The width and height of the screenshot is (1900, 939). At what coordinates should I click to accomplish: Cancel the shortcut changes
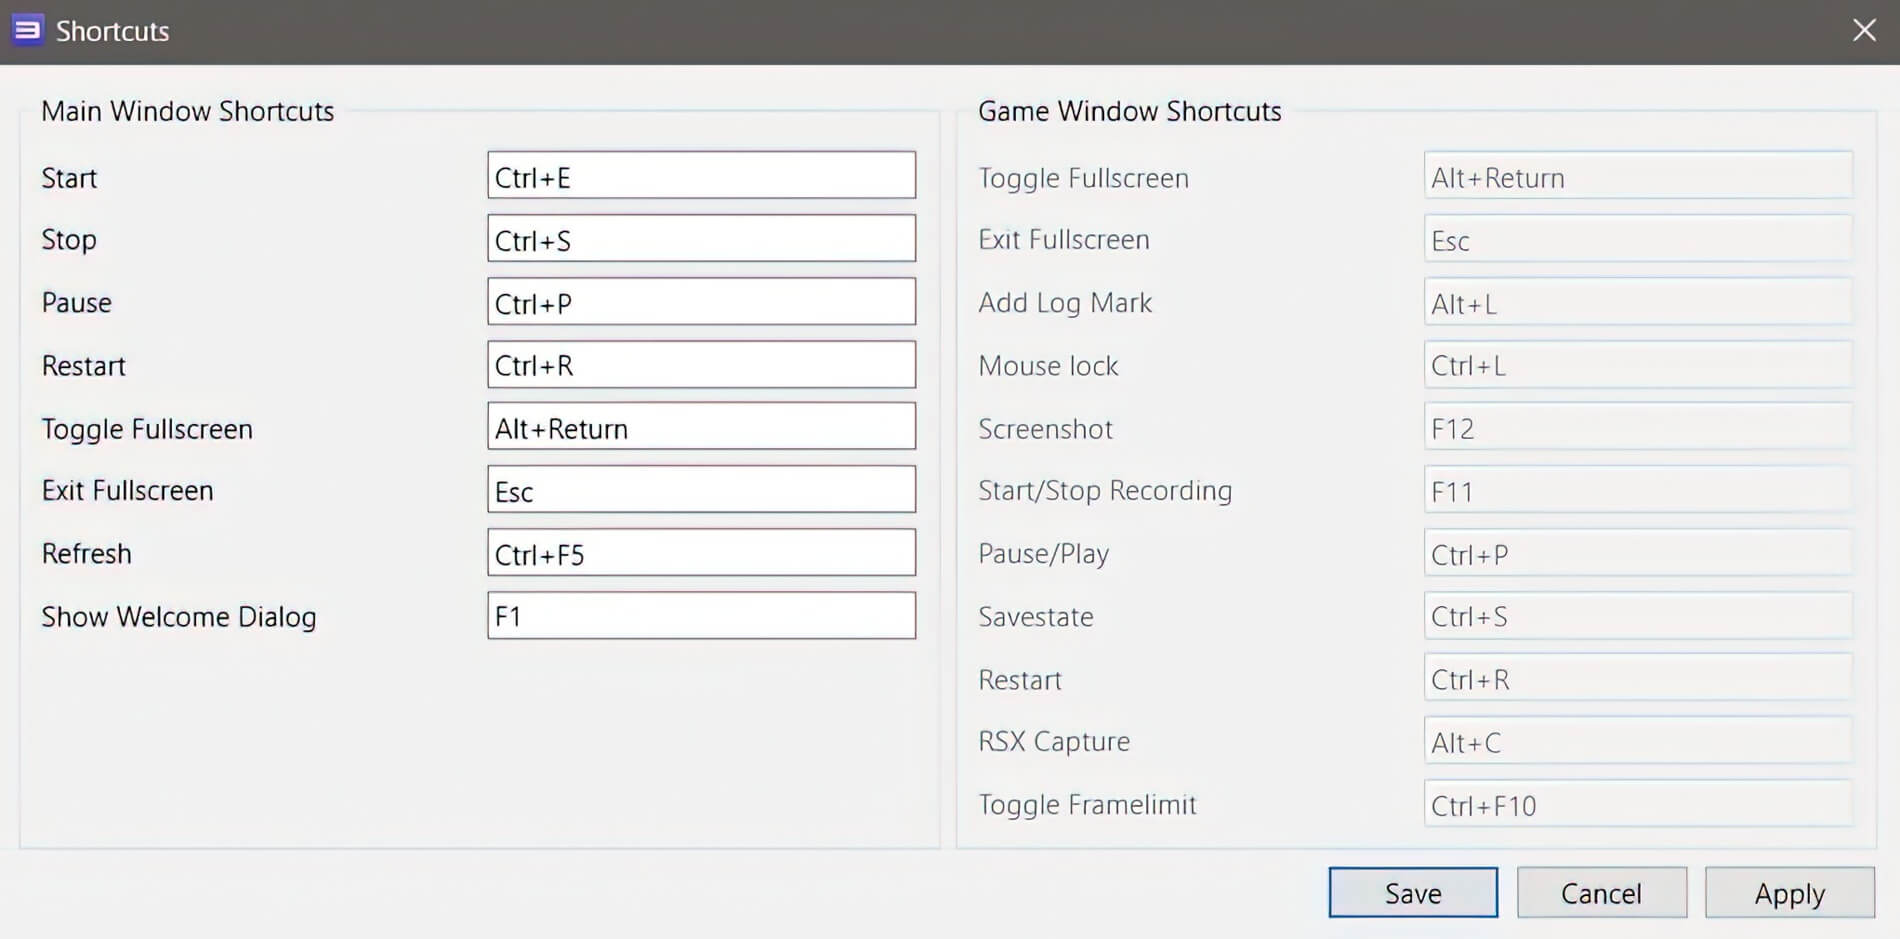click(1601, 892)
